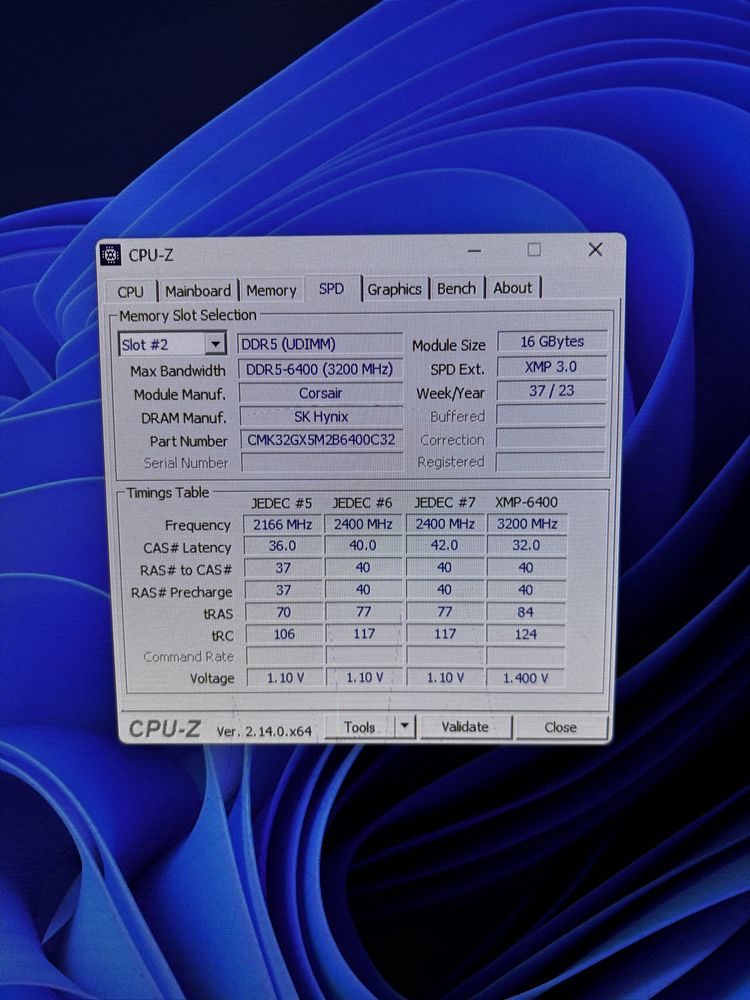Click the Max Bandwidth label
750x1000 pixels.
click(178, 371)
